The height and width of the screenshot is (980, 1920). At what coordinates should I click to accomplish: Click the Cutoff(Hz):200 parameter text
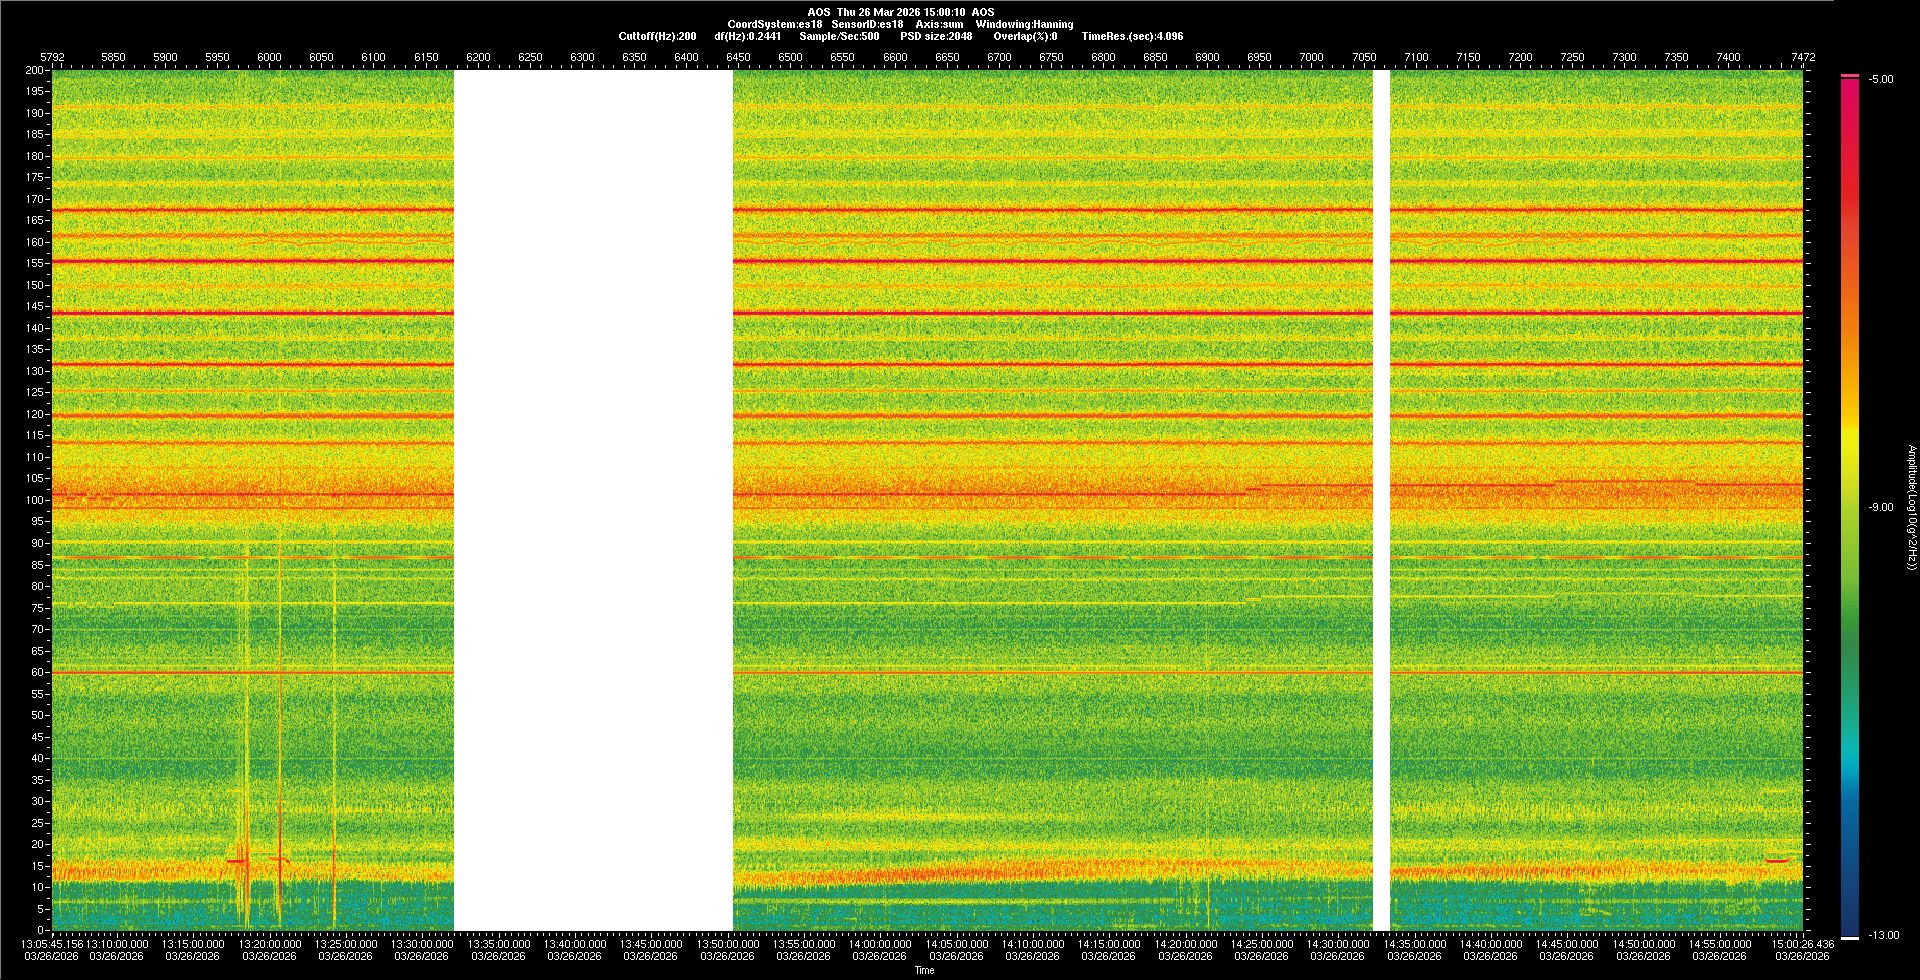click(x=657, y=36)
